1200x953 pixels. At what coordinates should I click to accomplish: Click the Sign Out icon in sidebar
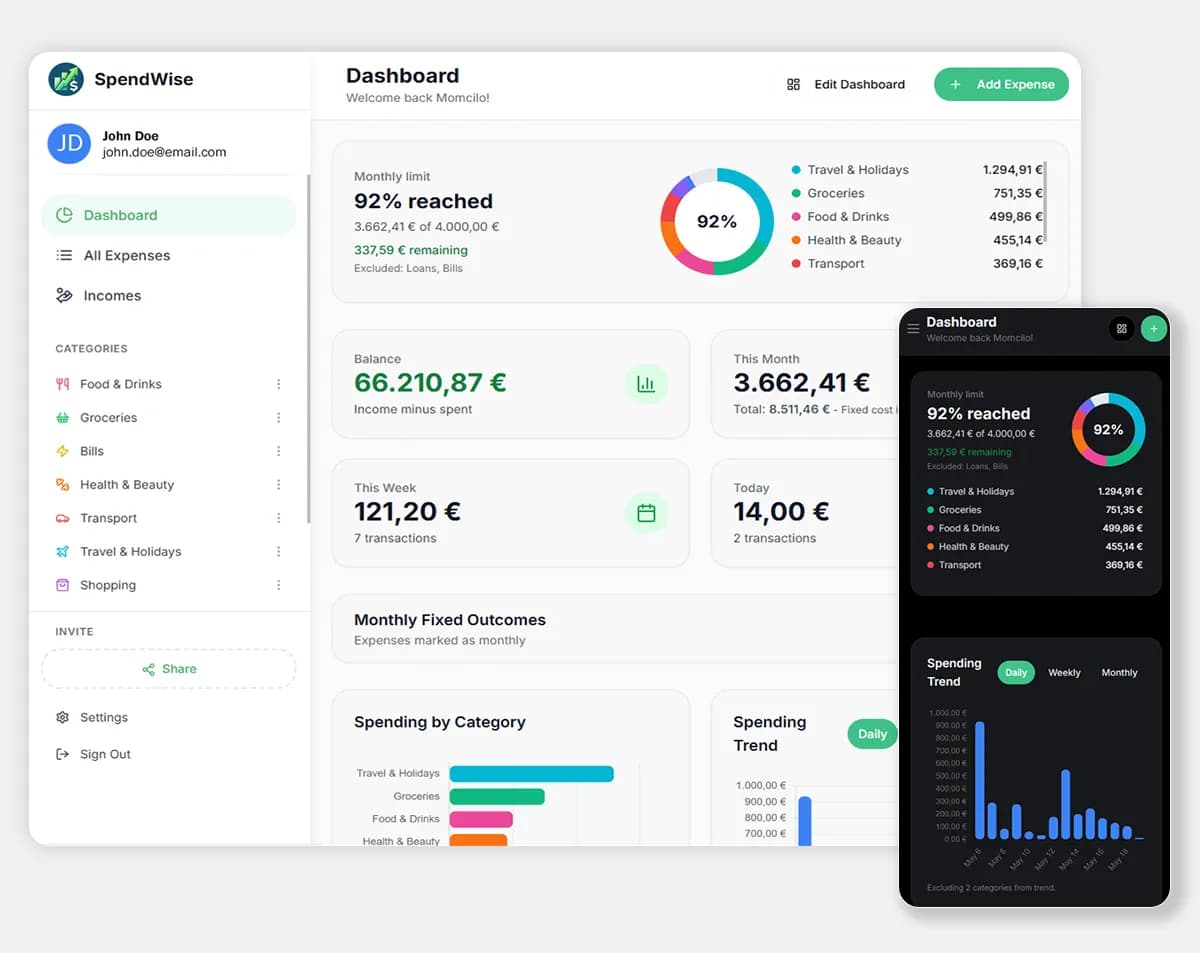tap(63, 754)
